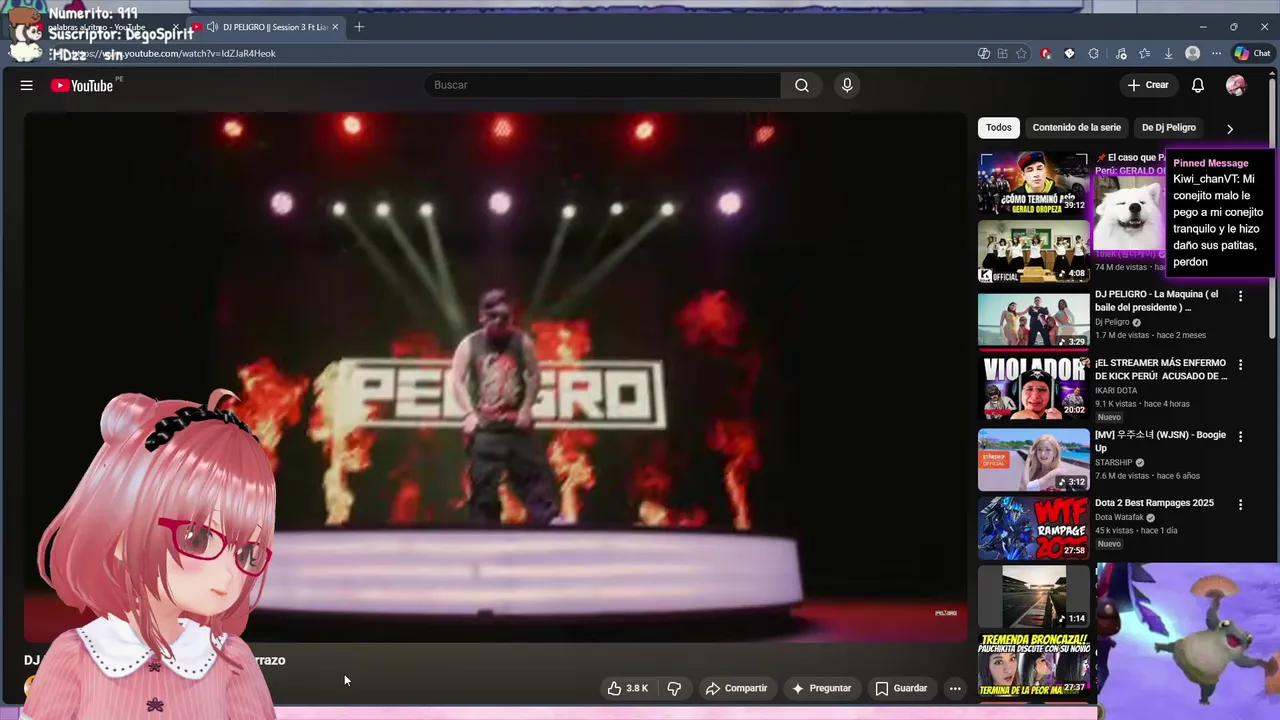Viewport: 1280px width, 720px height.
Task: Open the TREMENDA BRONCAZA 27:37 thumbnail
Action: tap(1033, 664)
